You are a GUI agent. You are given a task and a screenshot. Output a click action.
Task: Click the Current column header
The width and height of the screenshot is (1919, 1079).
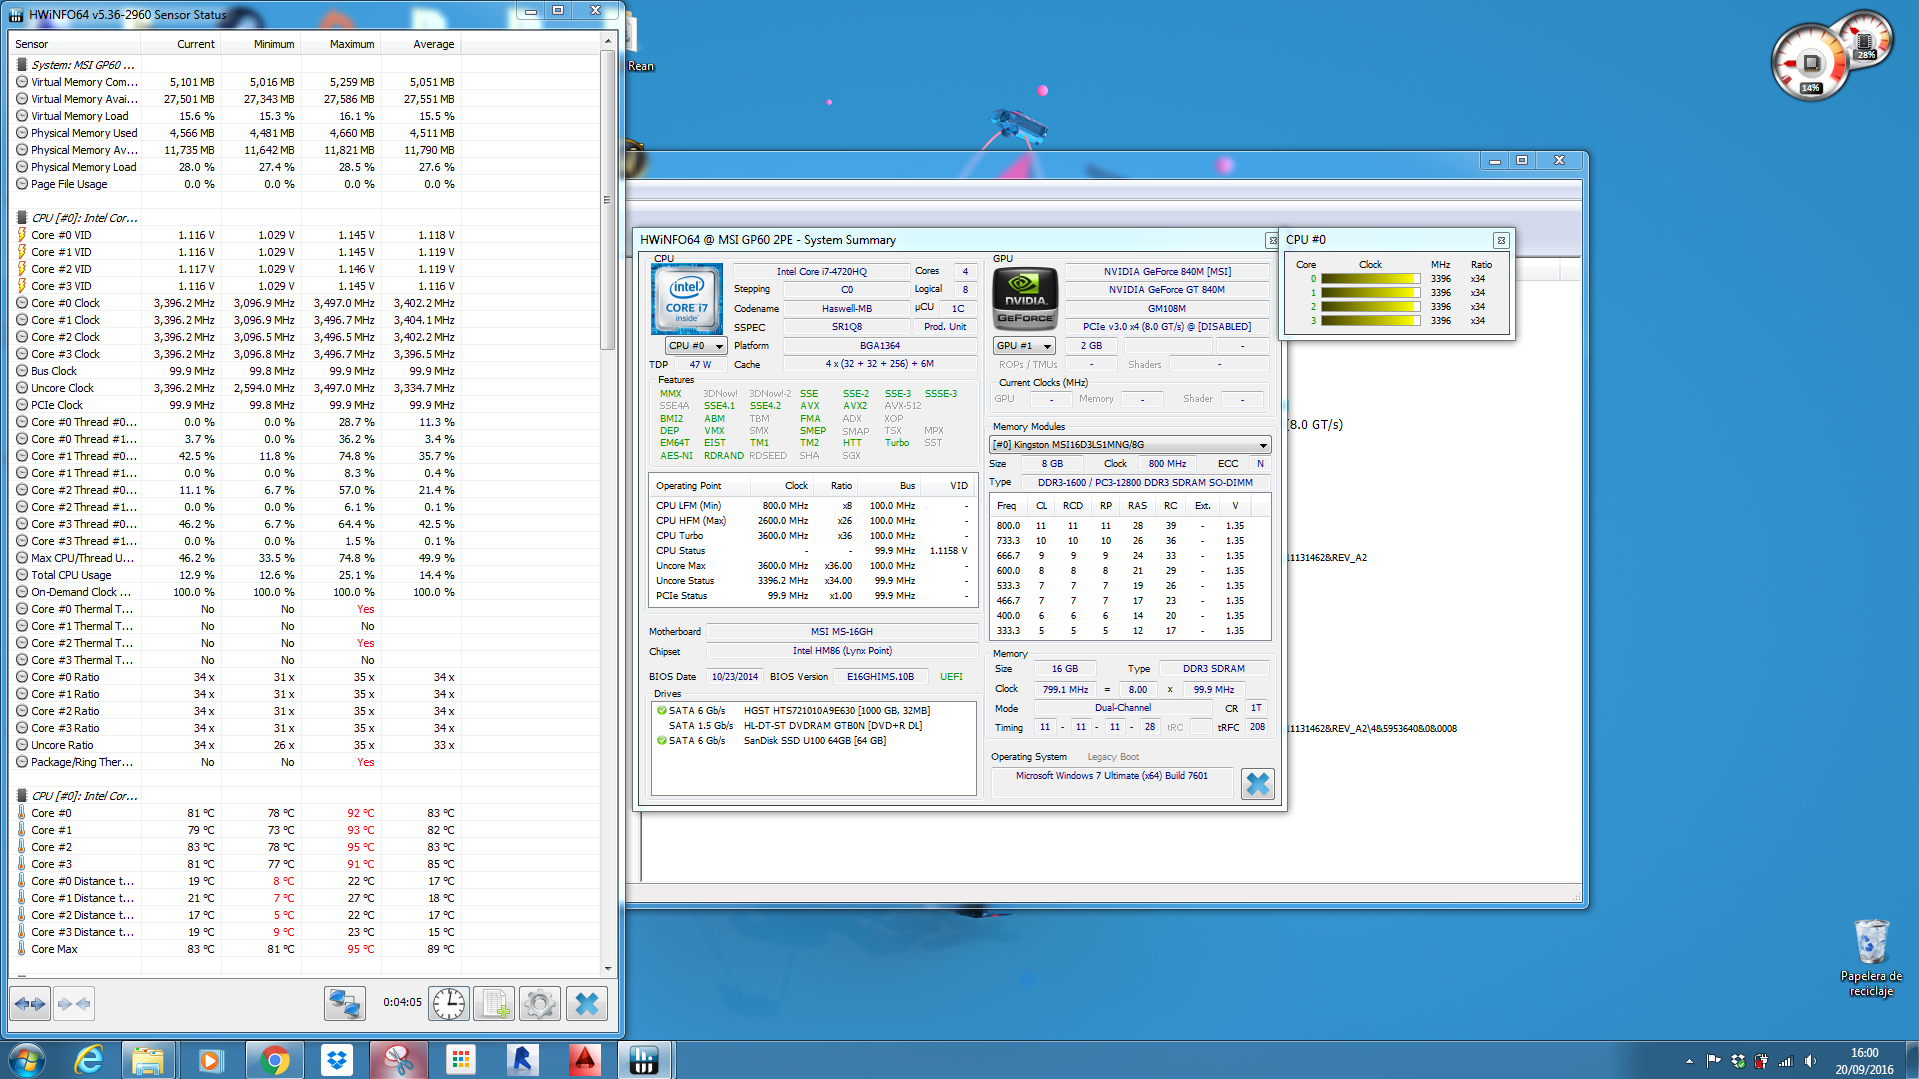[x=181, y=44]
